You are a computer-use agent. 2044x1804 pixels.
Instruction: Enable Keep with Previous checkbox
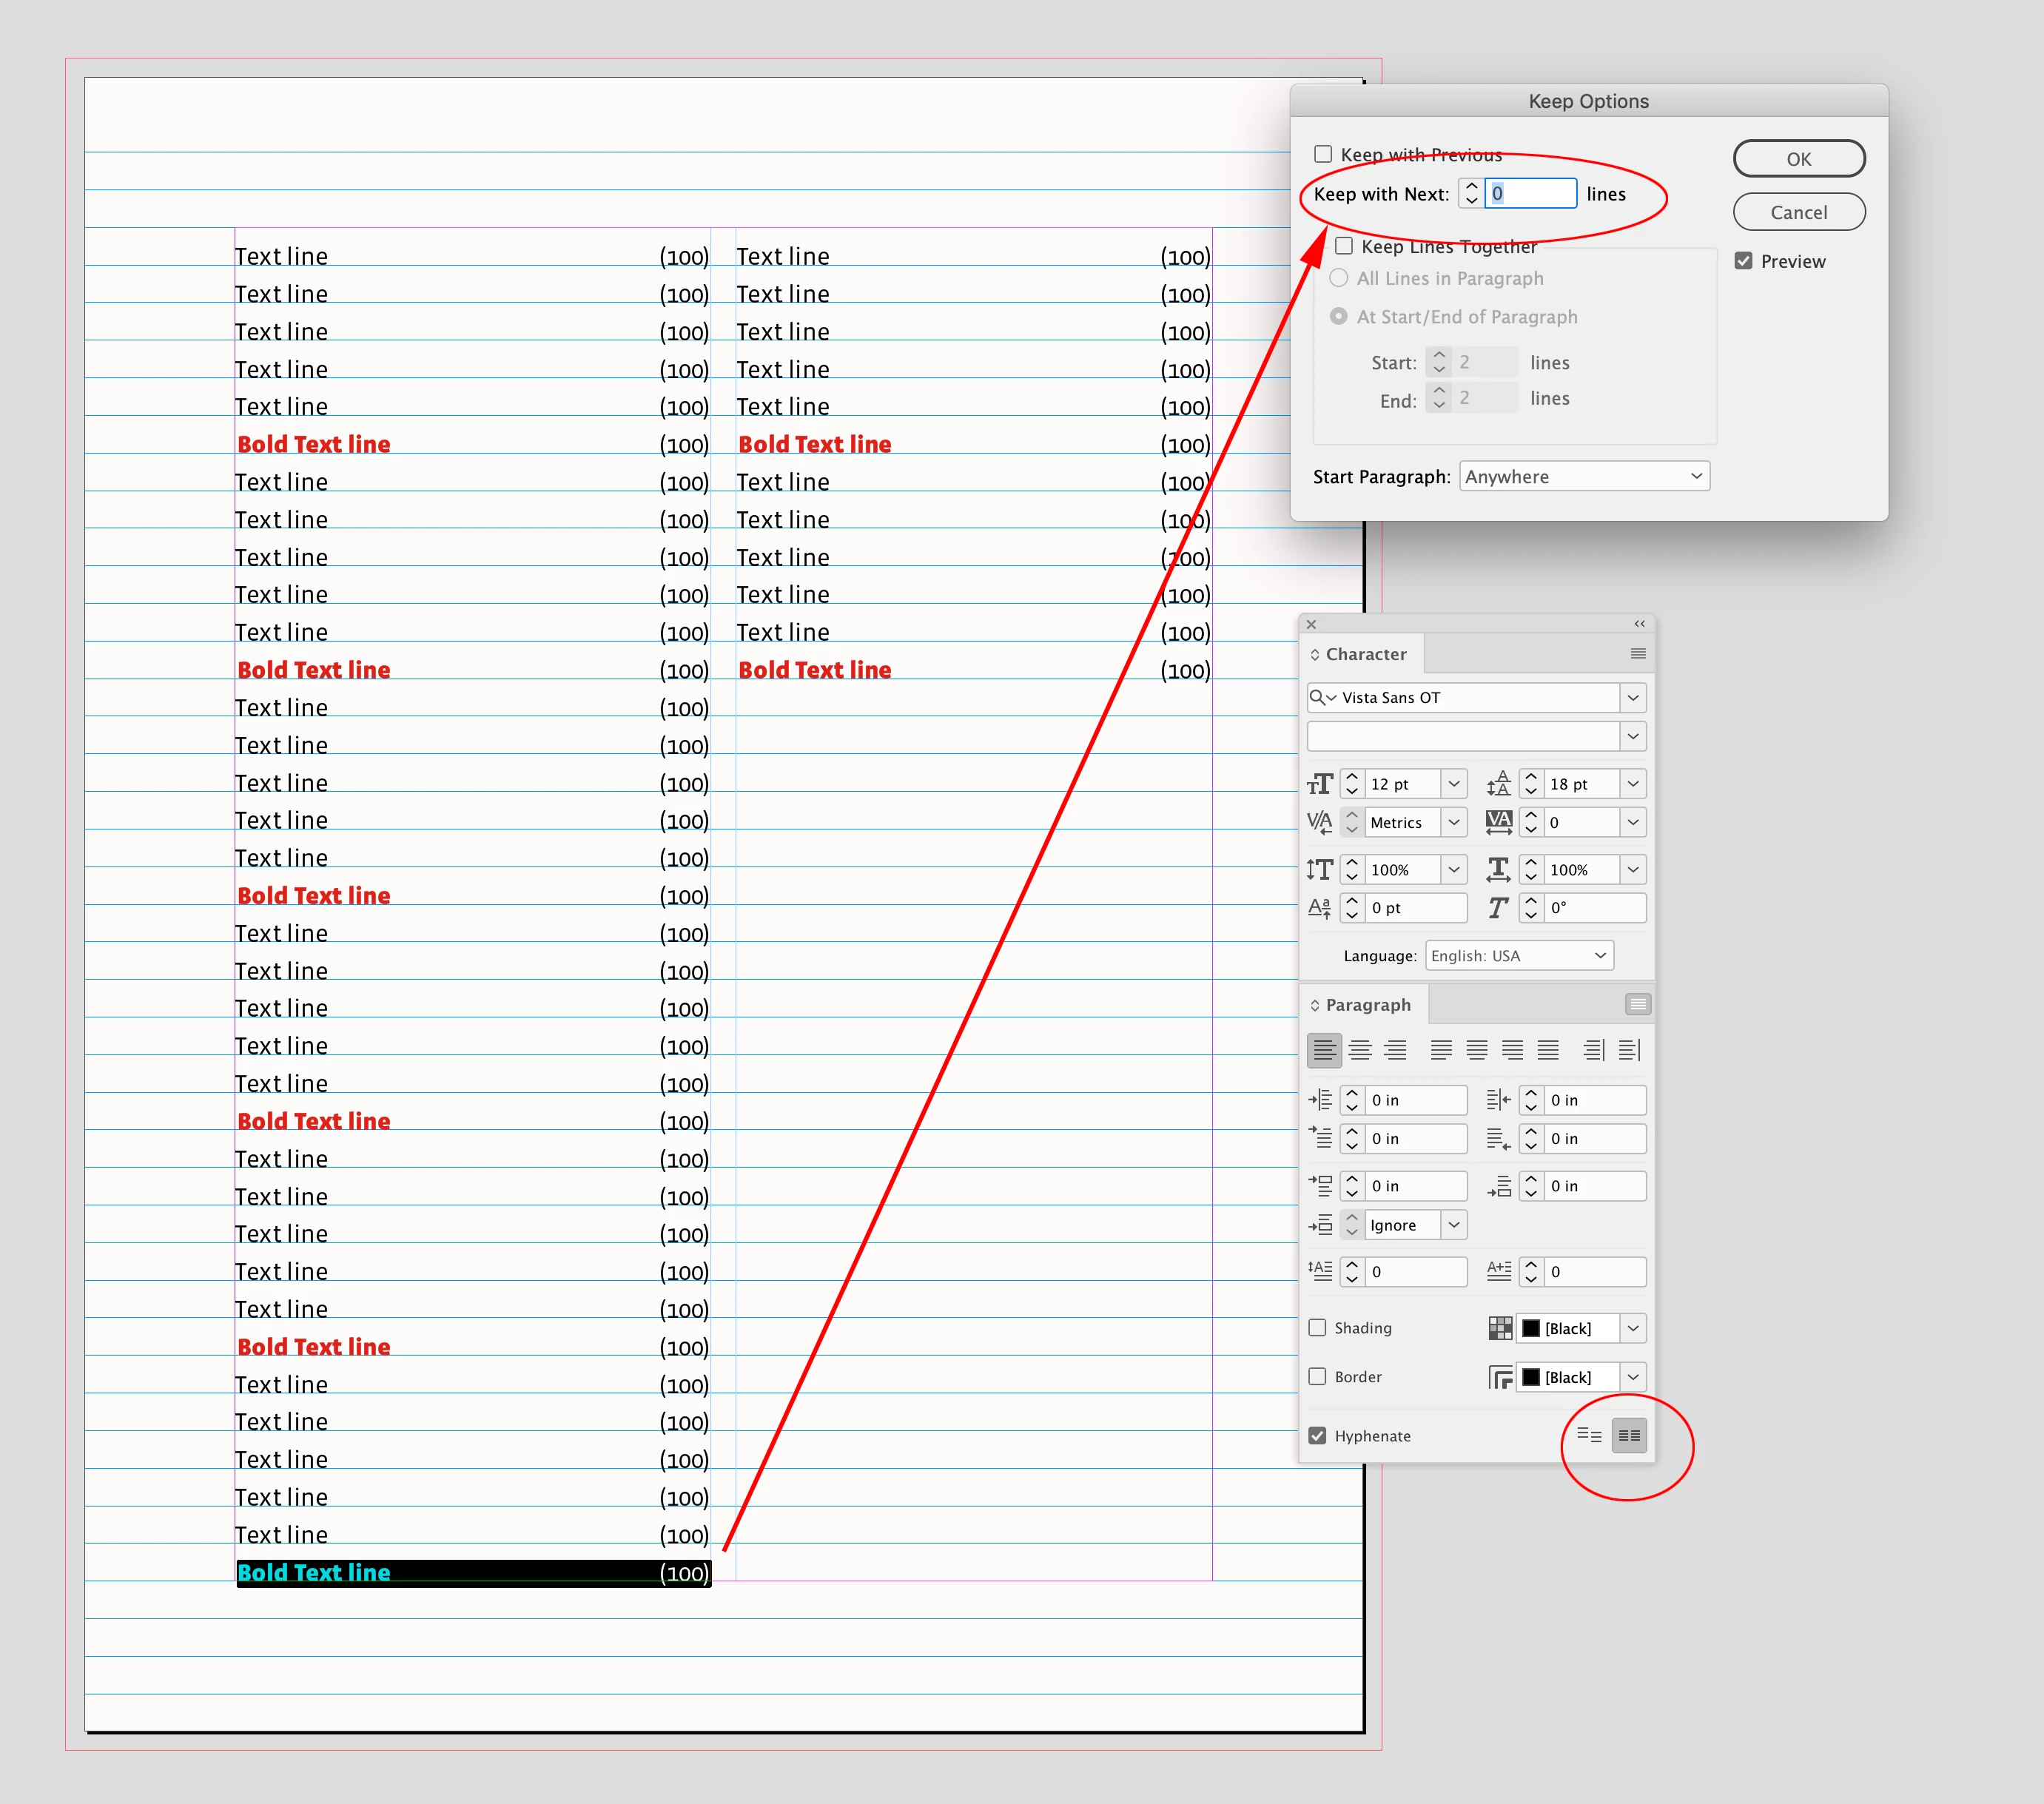pos(1323,154)
